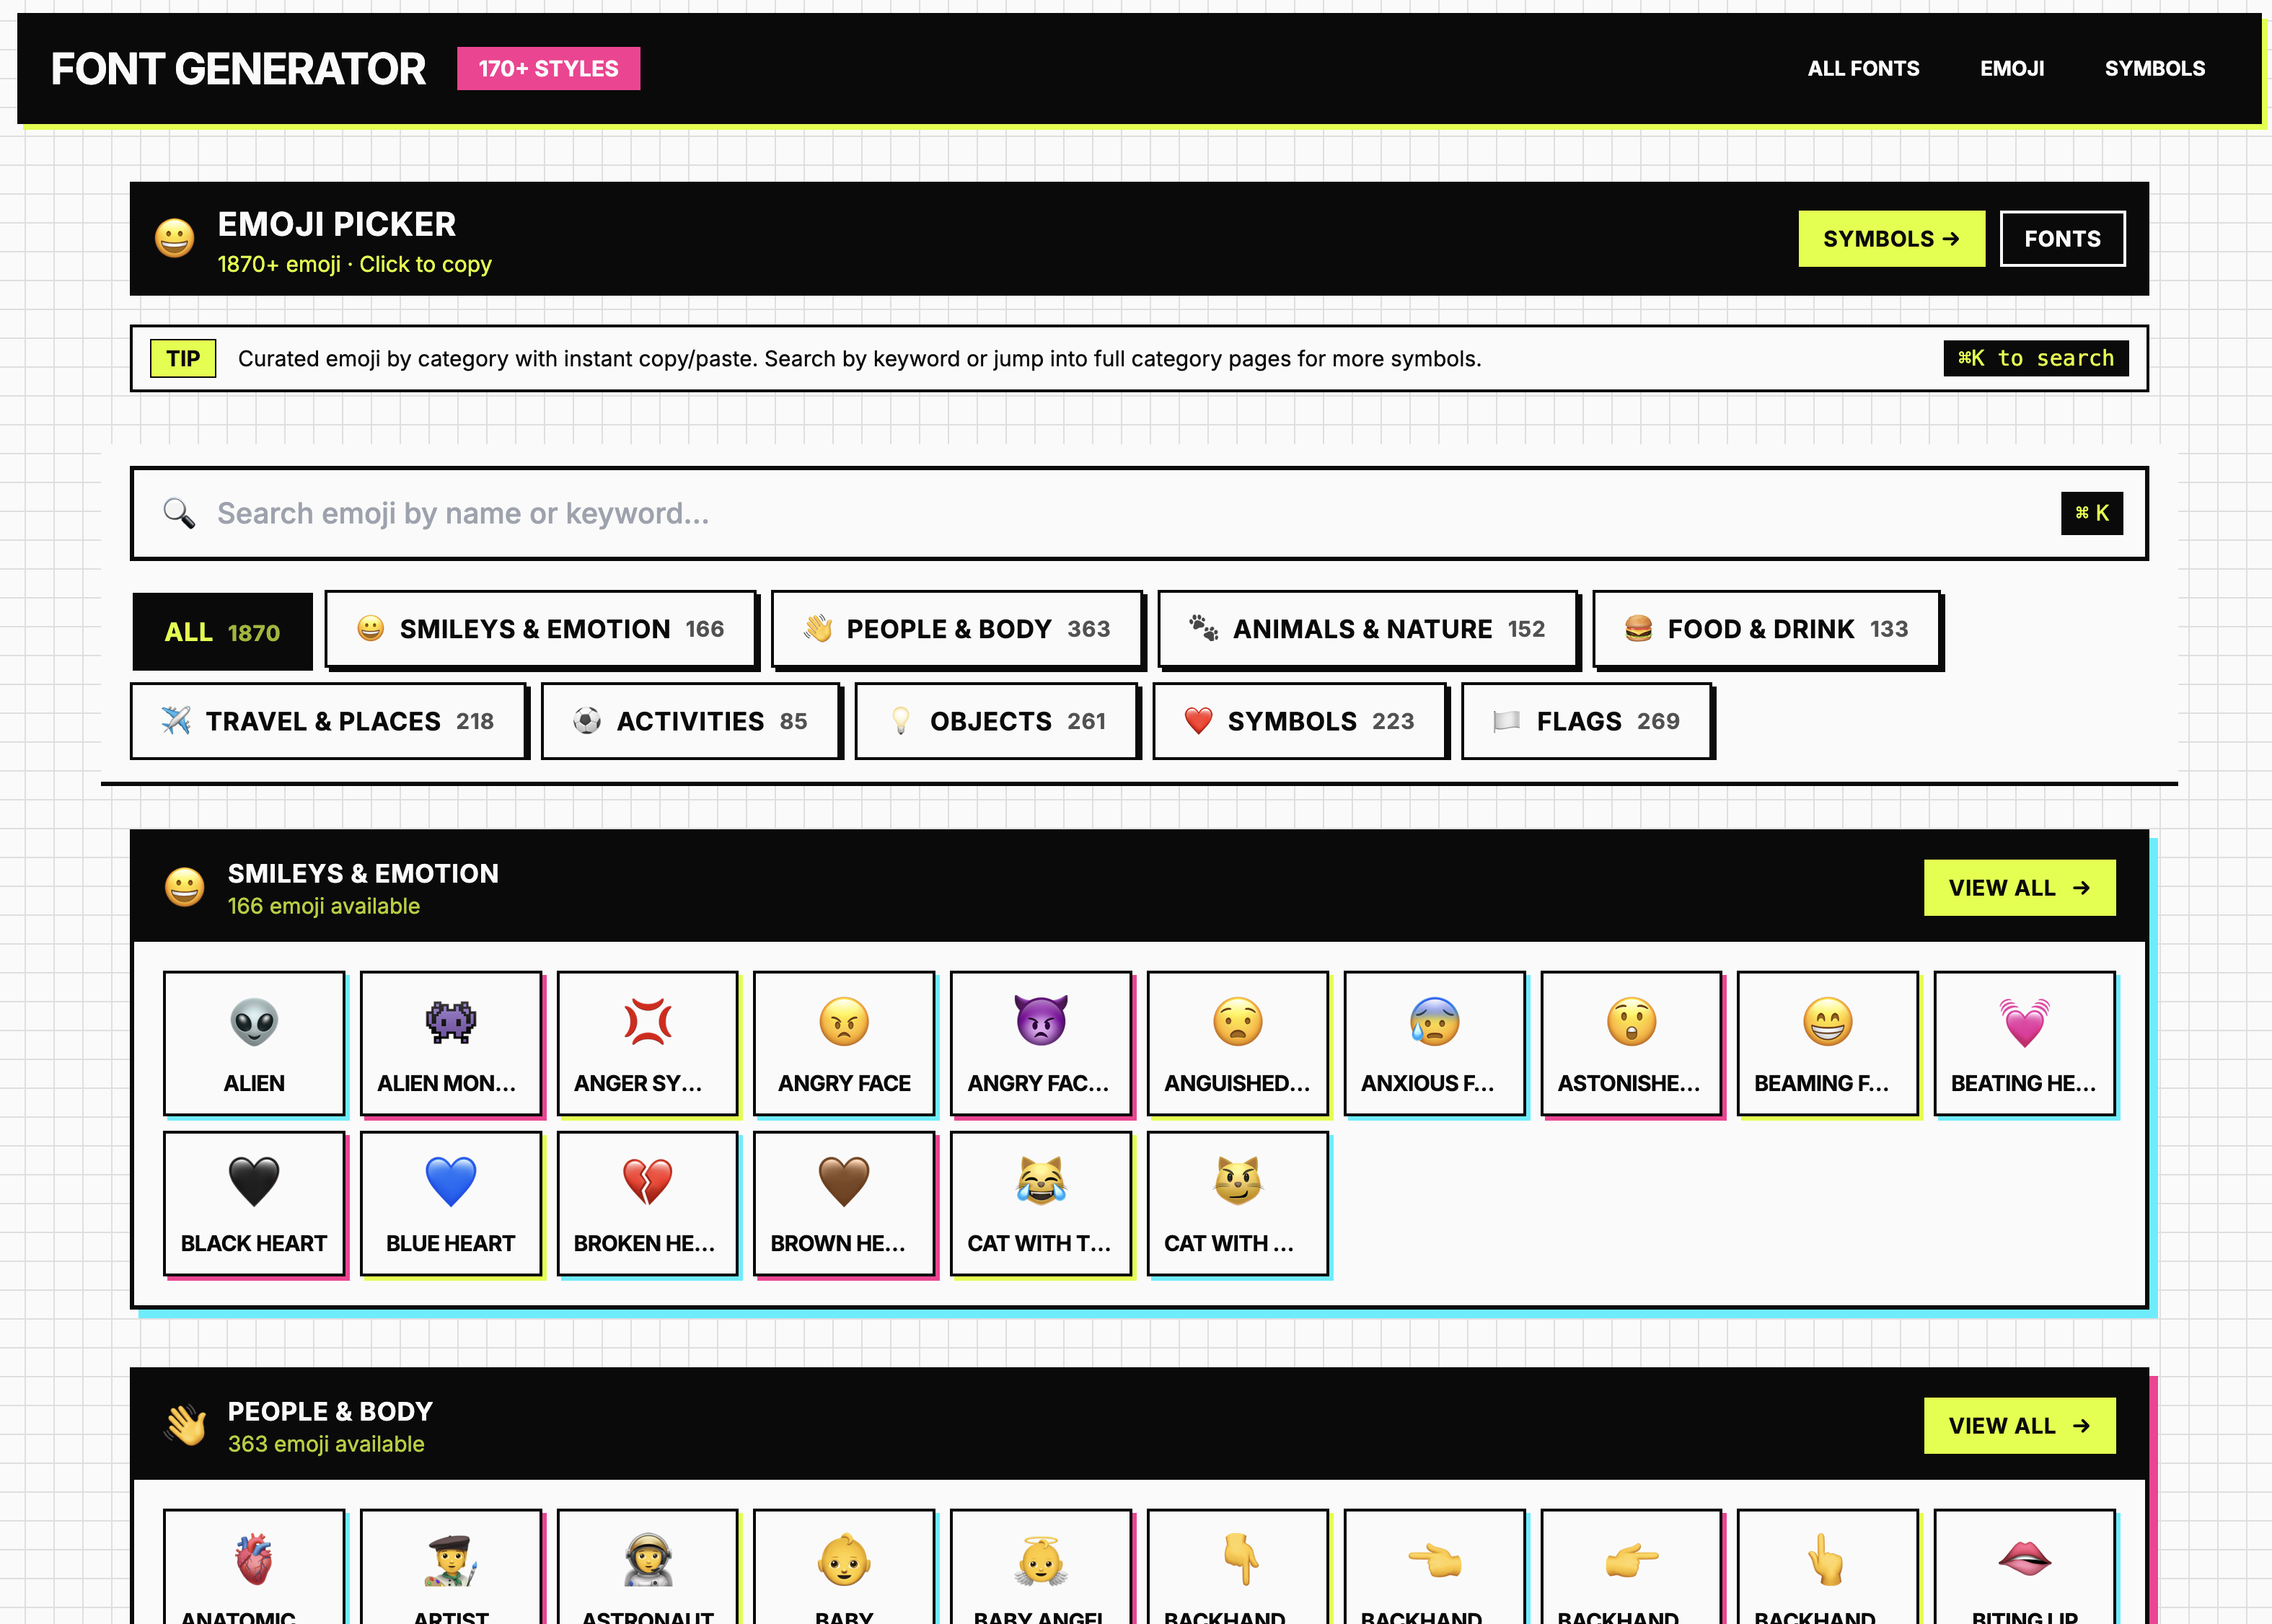2272x1624 pixels.
Task: Copy the Alien emoji
Action: (x=253, y=1043)
